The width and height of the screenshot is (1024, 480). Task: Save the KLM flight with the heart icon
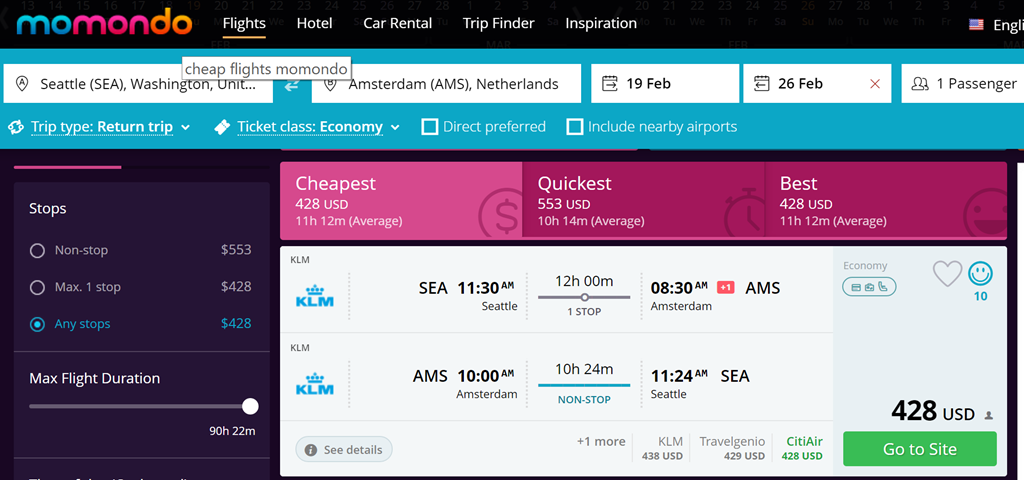pos(946,273)
